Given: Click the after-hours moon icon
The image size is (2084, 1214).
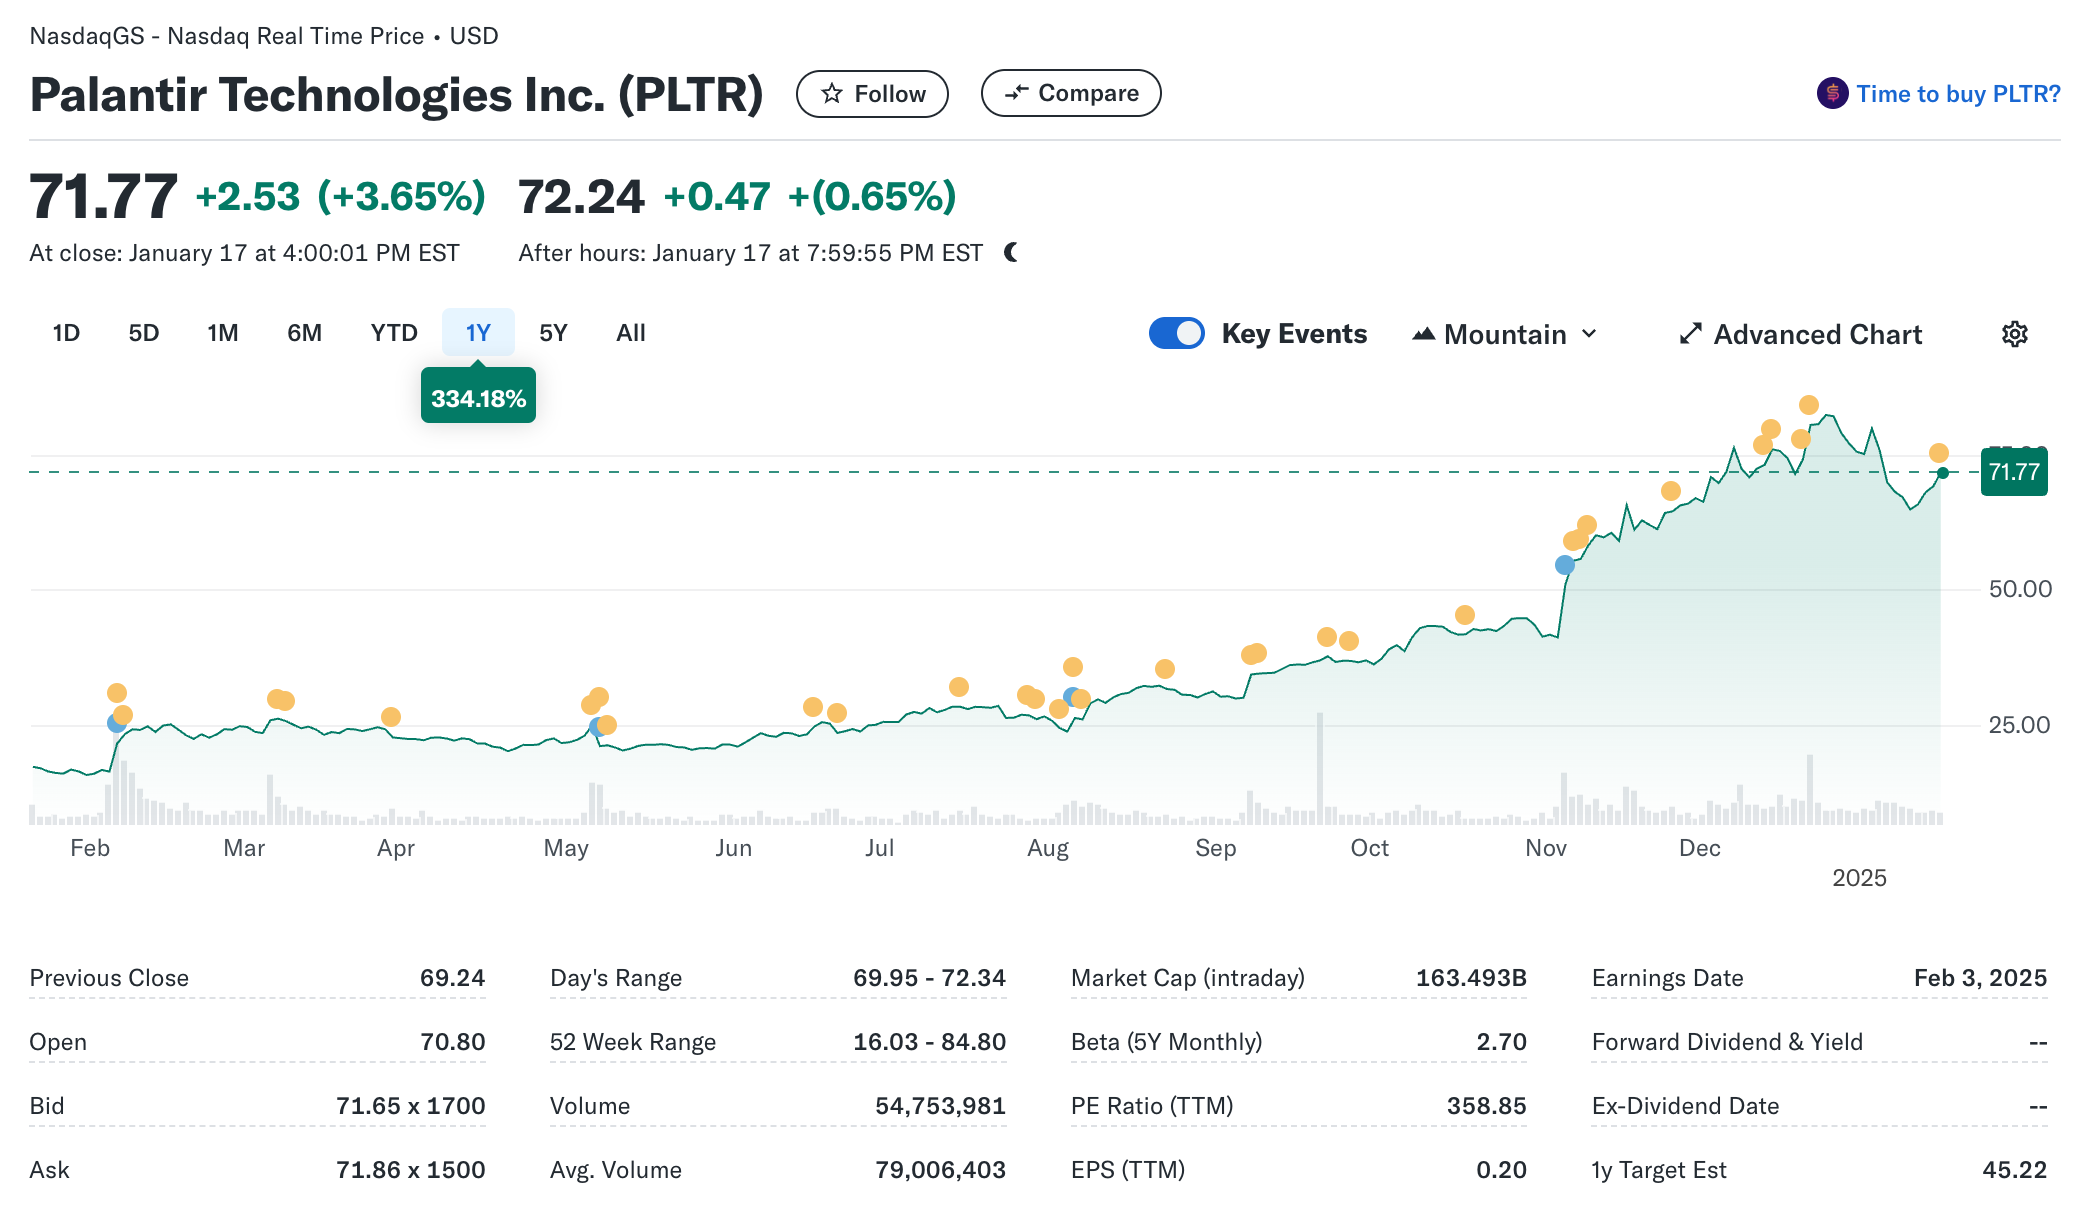Looking at the screenshot, I should point(1011,252).
